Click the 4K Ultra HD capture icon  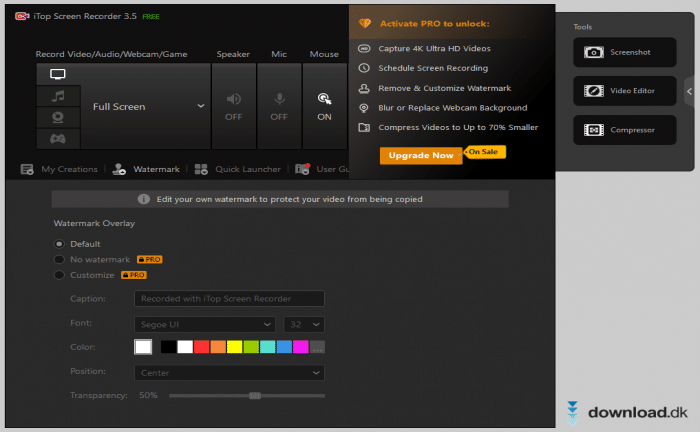364,48
